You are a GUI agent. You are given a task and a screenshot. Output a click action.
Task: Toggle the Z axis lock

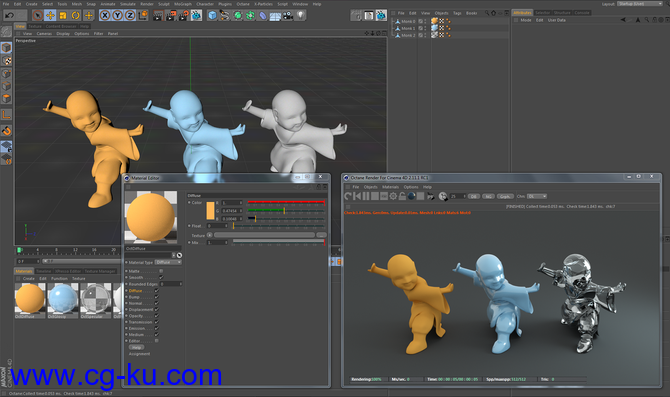pos(130,15)
